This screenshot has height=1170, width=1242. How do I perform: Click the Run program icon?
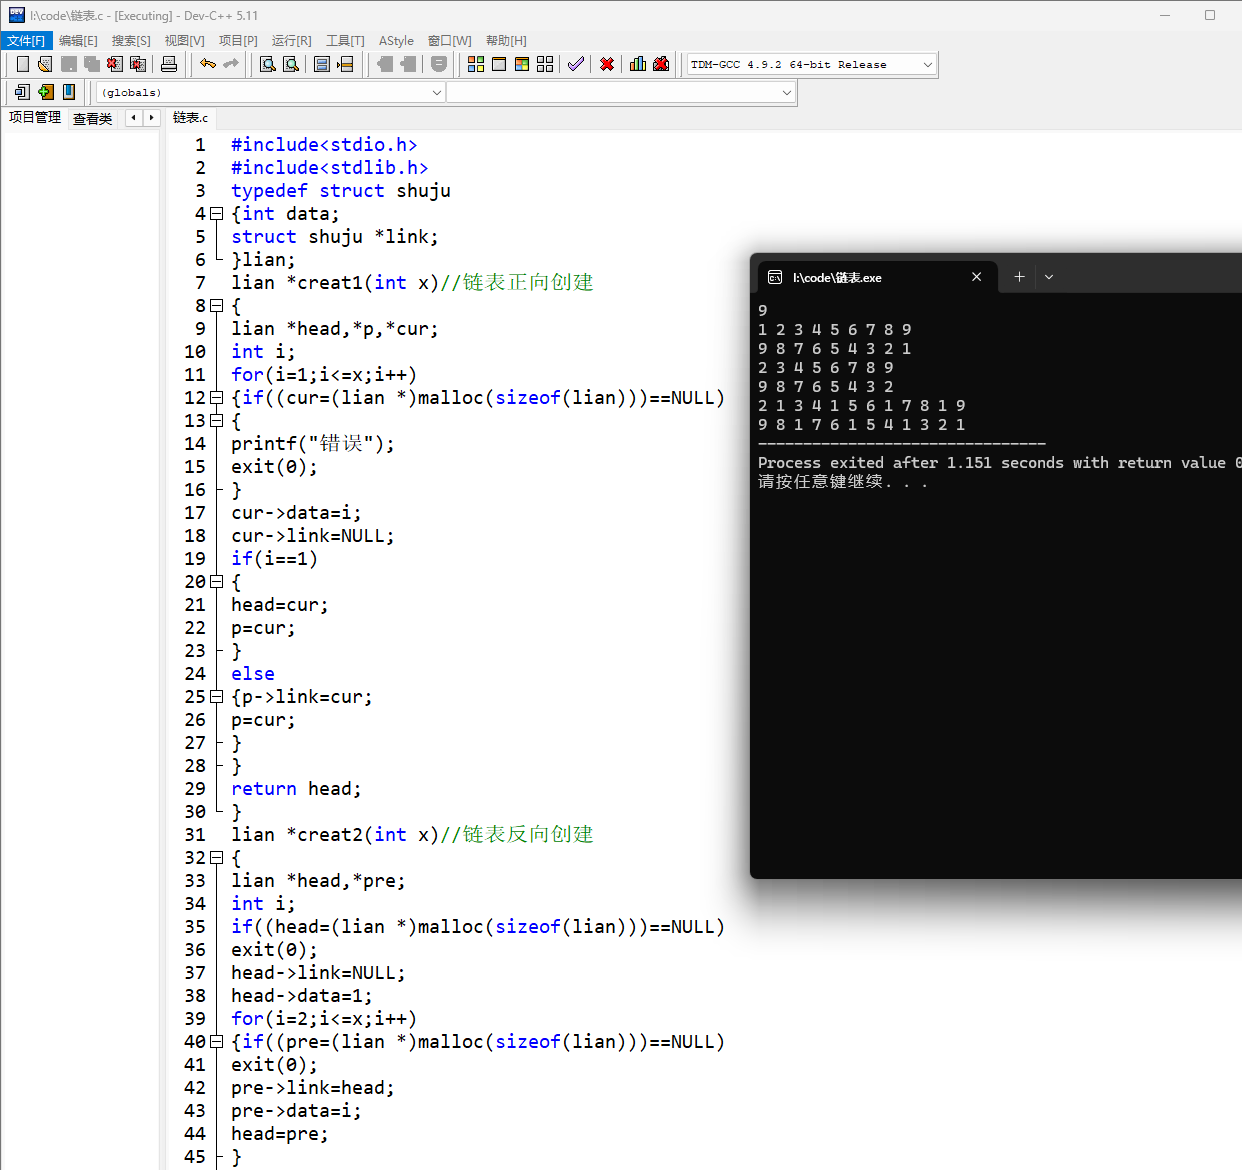[x=499, y=64]
